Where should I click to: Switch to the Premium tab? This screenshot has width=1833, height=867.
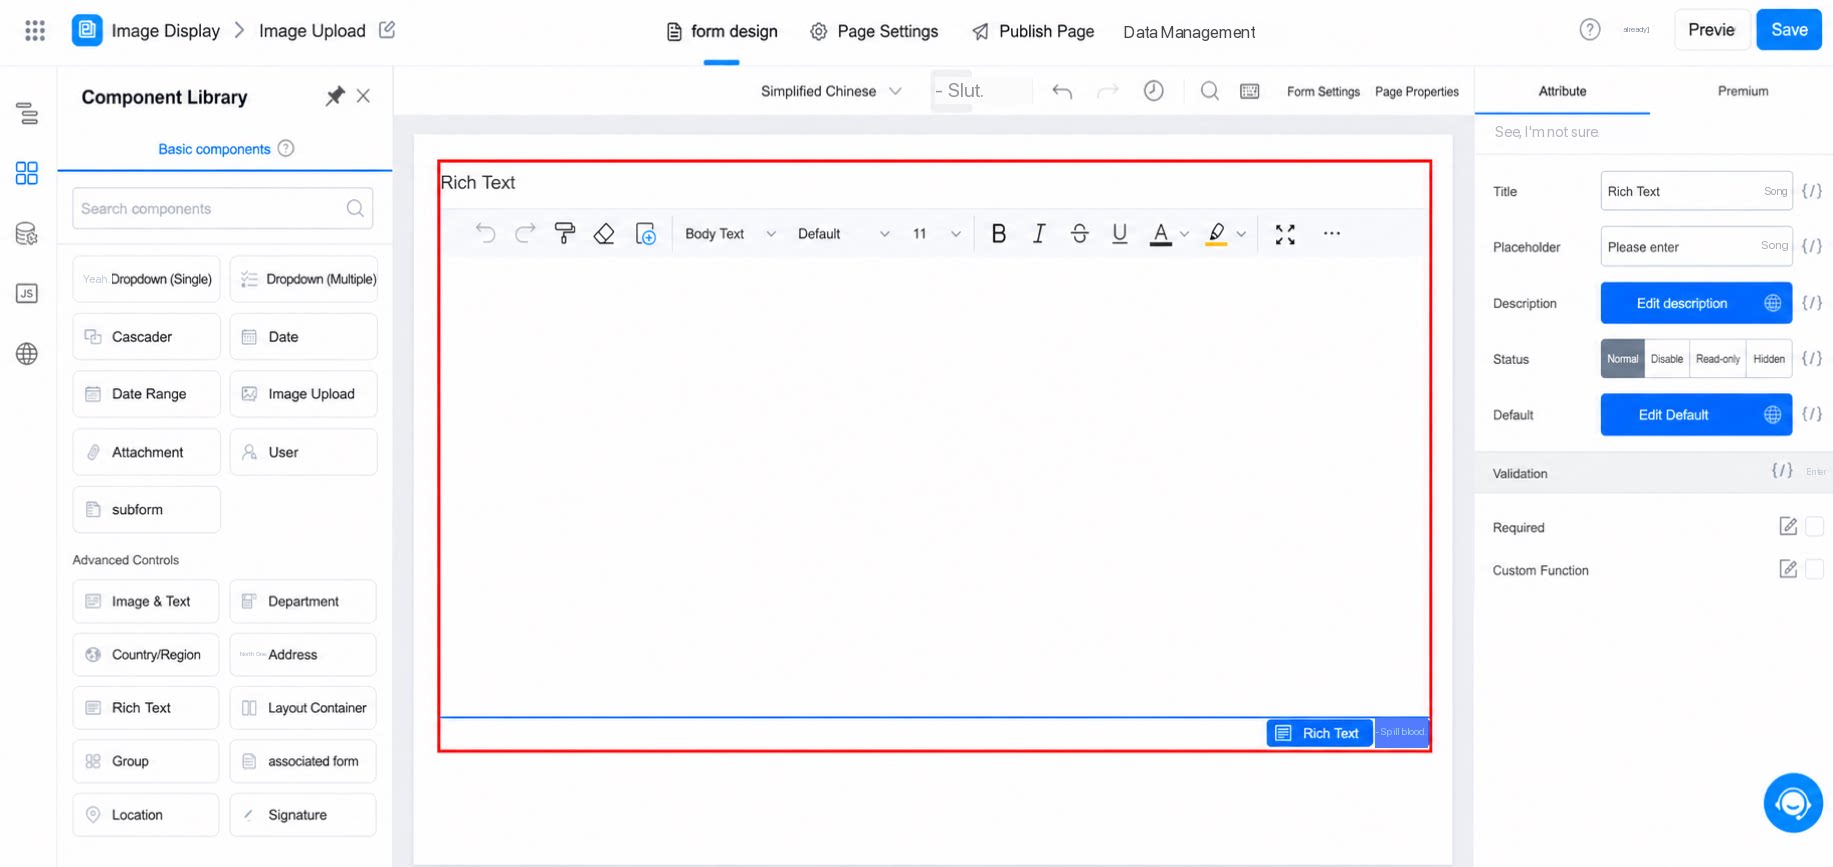click(x=1742, y=91)
